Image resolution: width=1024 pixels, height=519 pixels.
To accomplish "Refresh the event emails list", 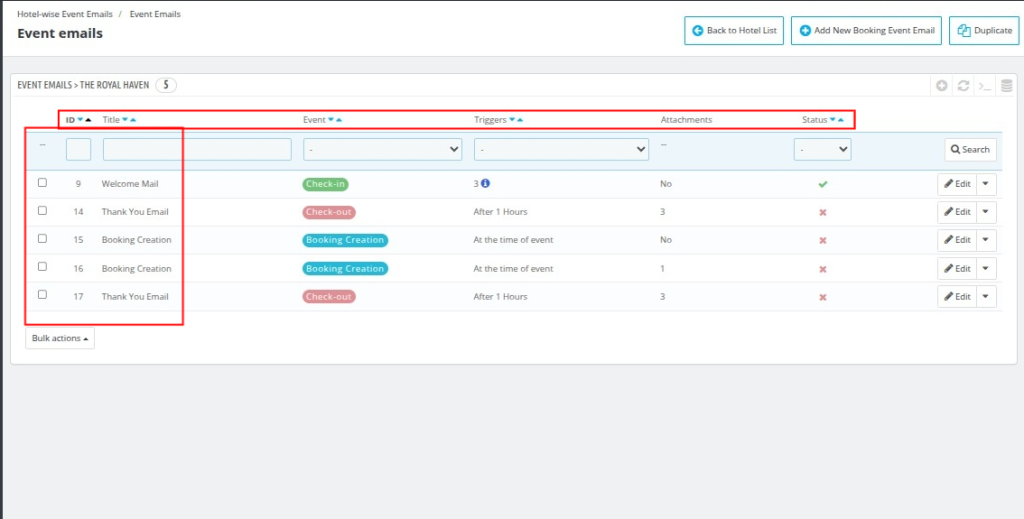I will click(963, 86).
